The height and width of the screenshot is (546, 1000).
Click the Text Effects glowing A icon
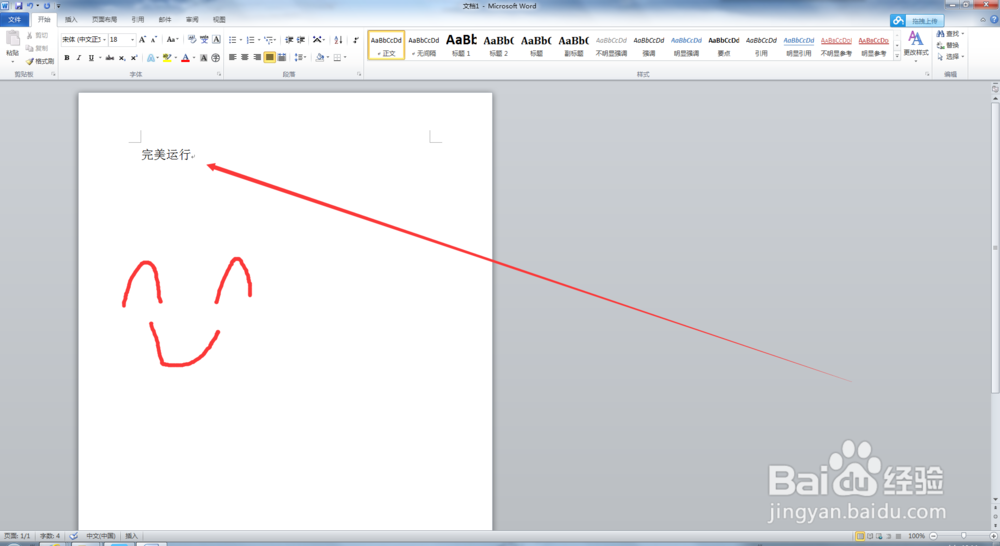coord(151,58)
